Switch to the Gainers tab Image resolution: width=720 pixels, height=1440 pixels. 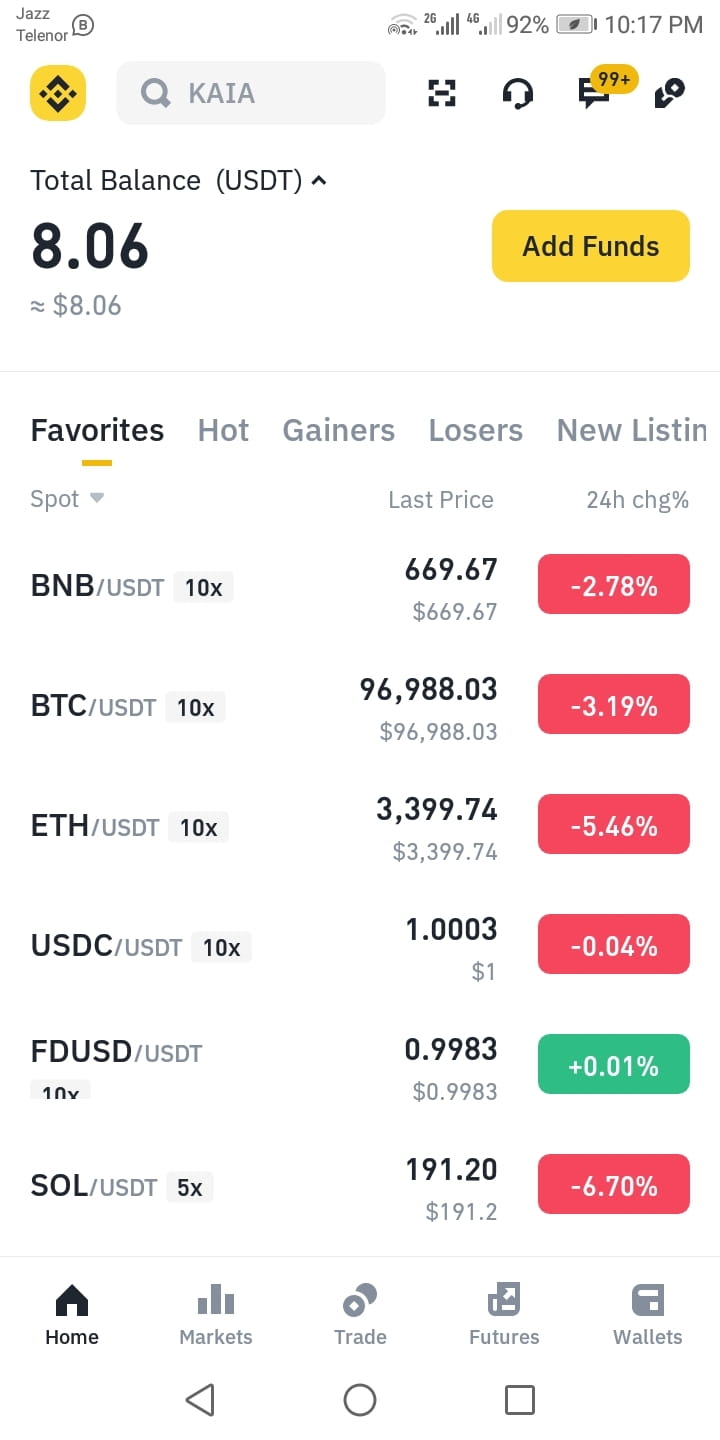(x=339, y=430)
